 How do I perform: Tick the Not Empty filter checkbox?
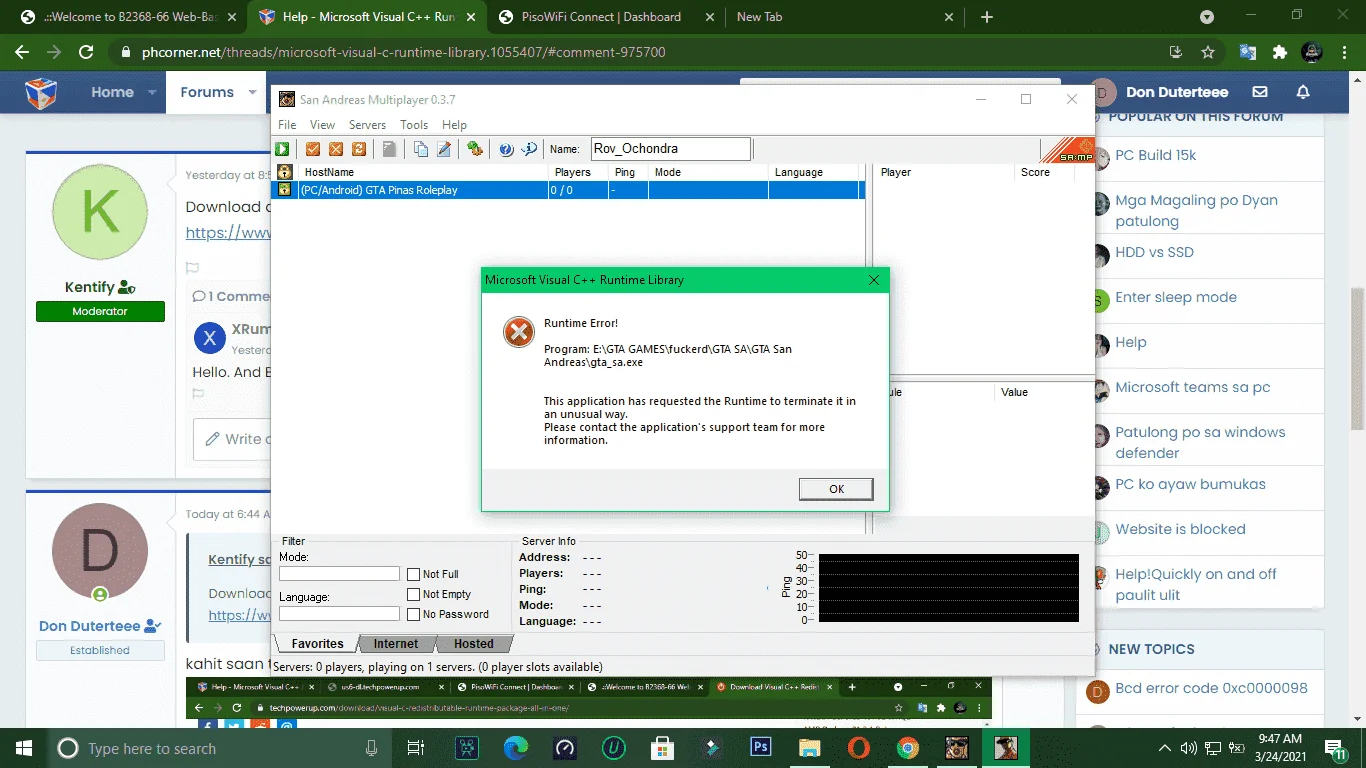point(413,594)
